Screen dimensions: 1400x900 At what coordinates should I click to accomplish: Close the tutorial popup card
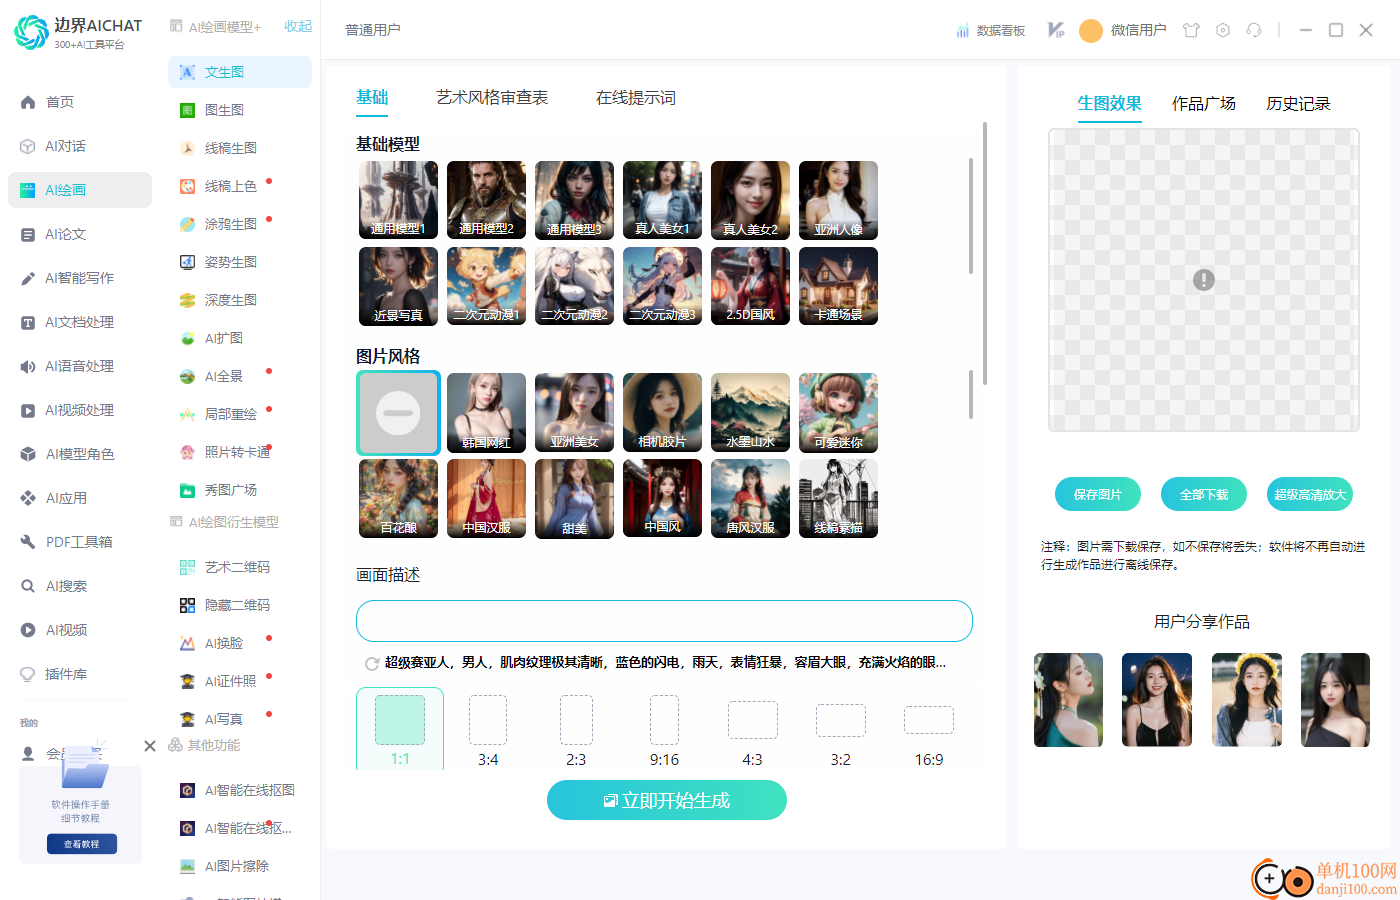[150, 746]
